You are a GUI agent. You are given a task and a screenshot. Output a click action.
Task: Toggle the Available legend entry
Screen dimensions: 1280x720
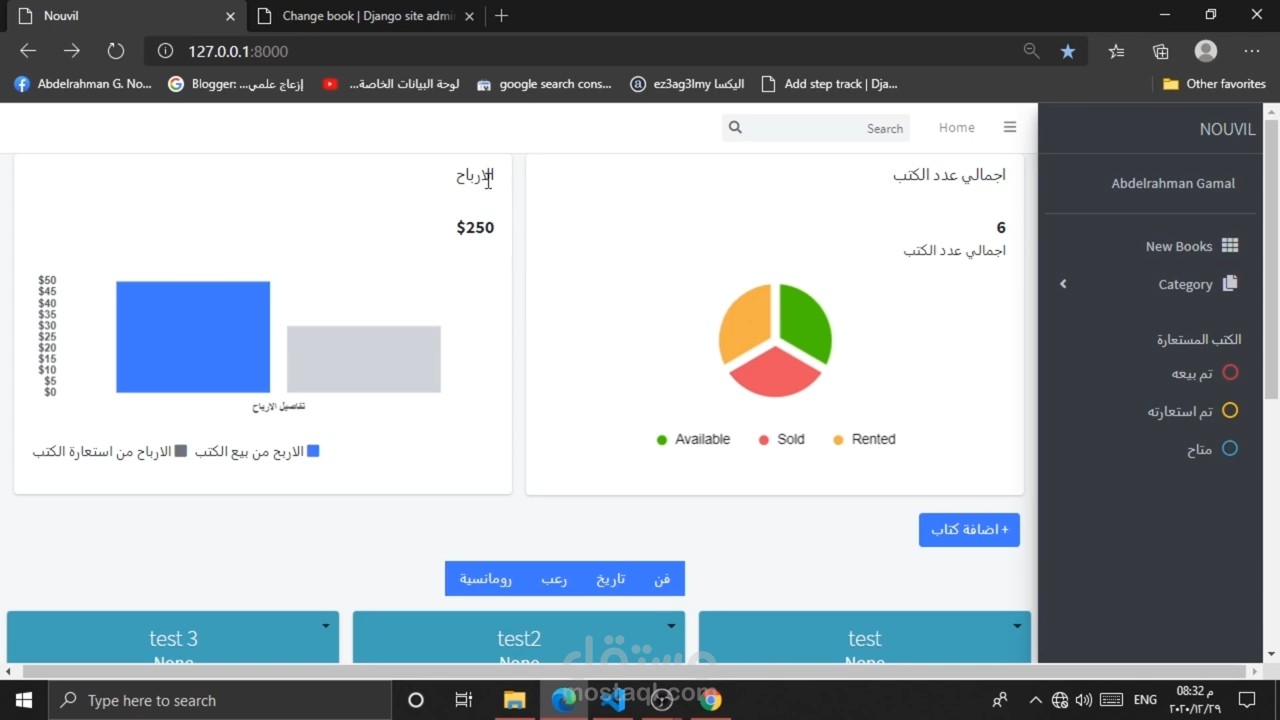[693, 439]
